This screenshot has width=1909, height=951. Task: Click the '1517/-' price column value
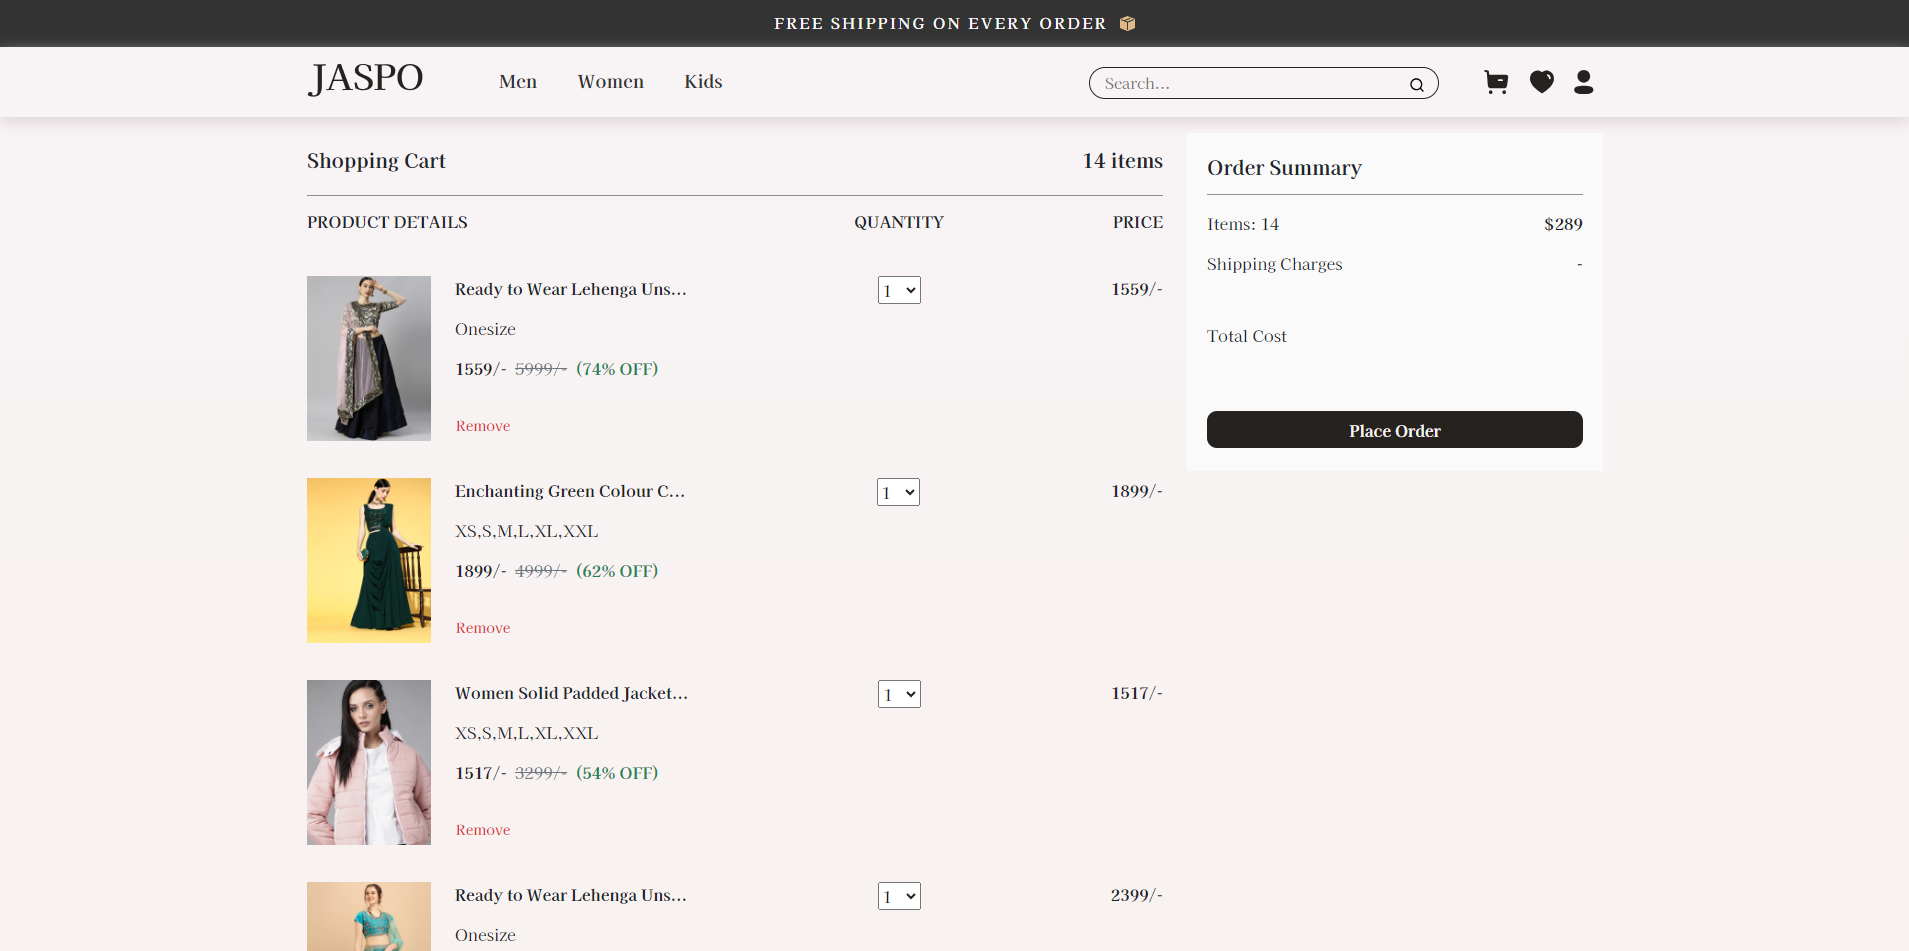(1136, 693)
